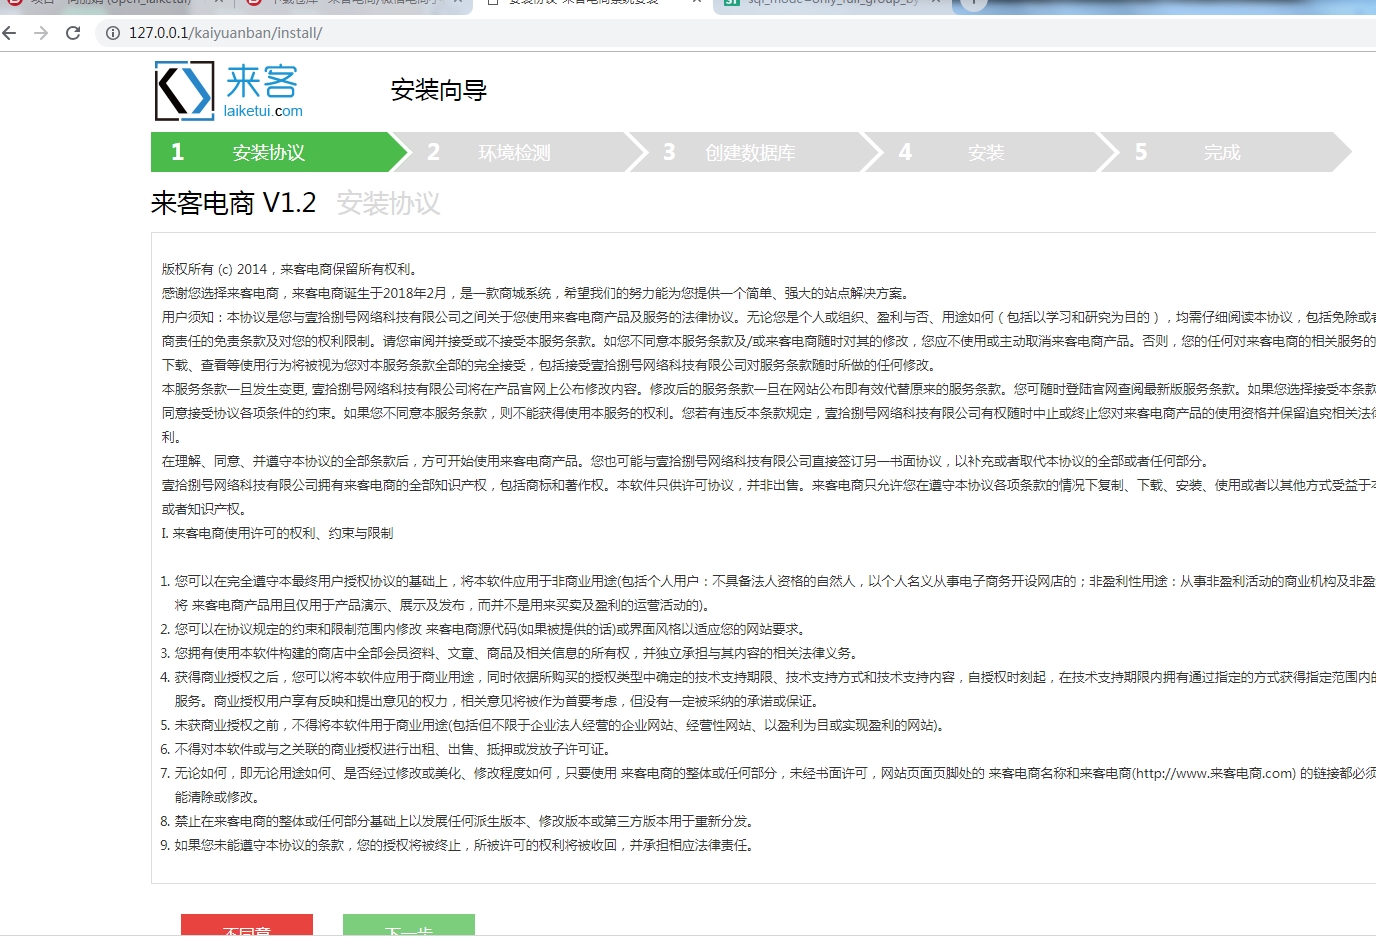Viewport: 1376px width, 938px height.
Task: Click clause 2 about modifying 来客电商源代码
Action: coord(484,629)
